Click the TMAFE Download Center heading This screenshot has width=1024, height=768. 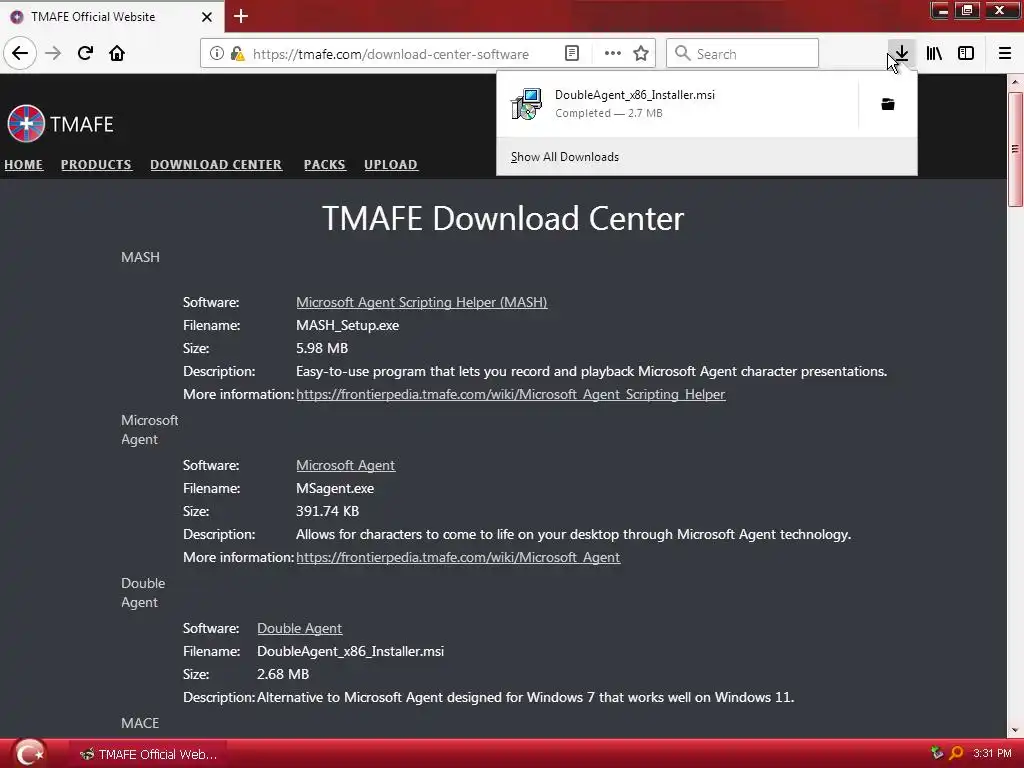pyautogui.click(x=503, y=218)
